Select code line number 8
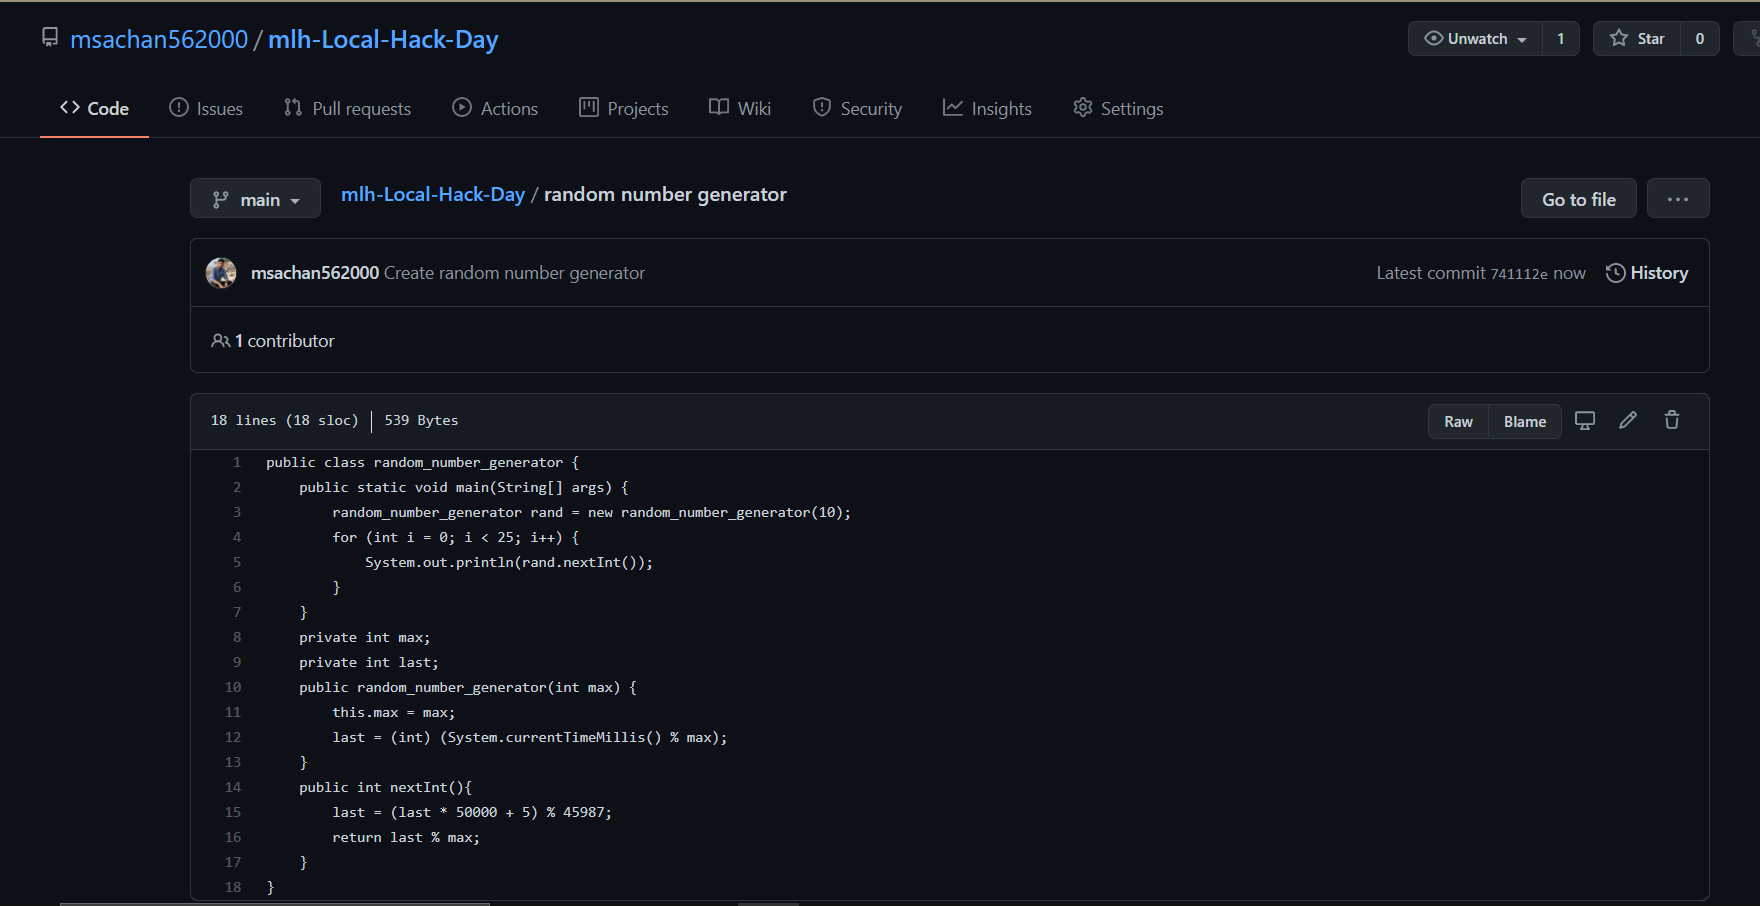The height and width of the screenshot is (906, 1760). [237, 637]
